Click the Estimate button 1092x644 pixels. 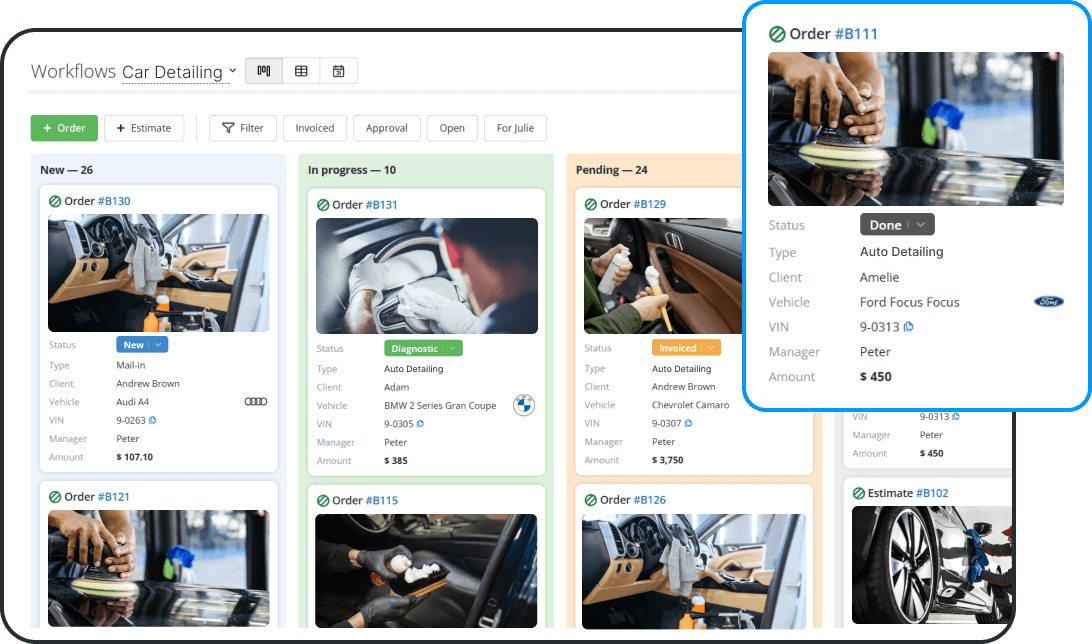click(144, 128)
